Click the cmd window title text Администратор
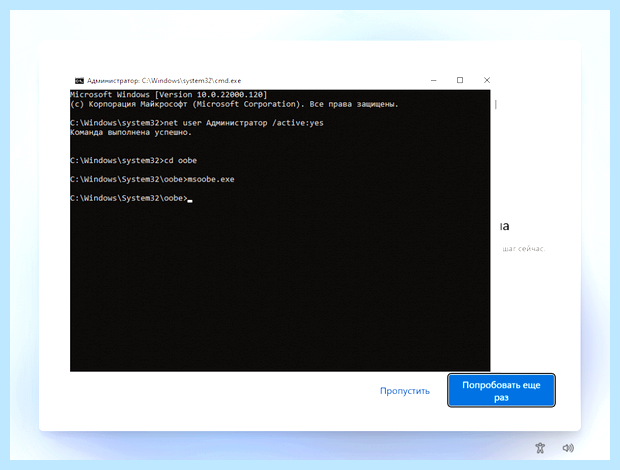This screenshot has width=620, height=470. coord(113,81)
